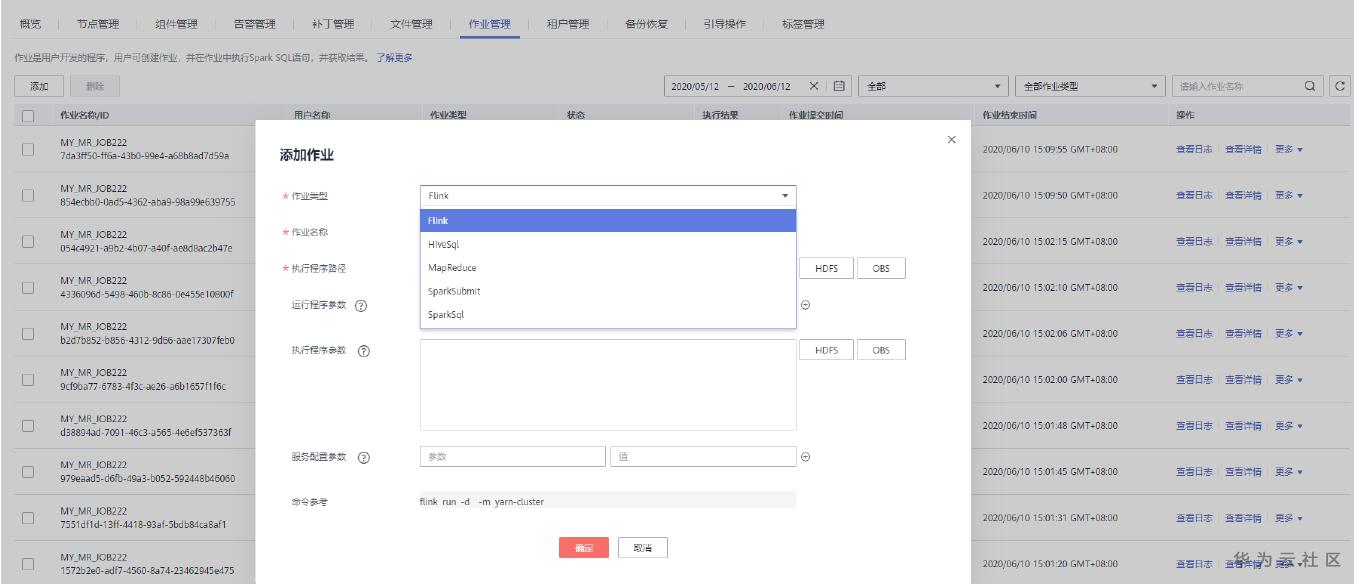1354x585 pixels.
Task: Select checkbox for job 854ecbb0
Action: [28, 195]
